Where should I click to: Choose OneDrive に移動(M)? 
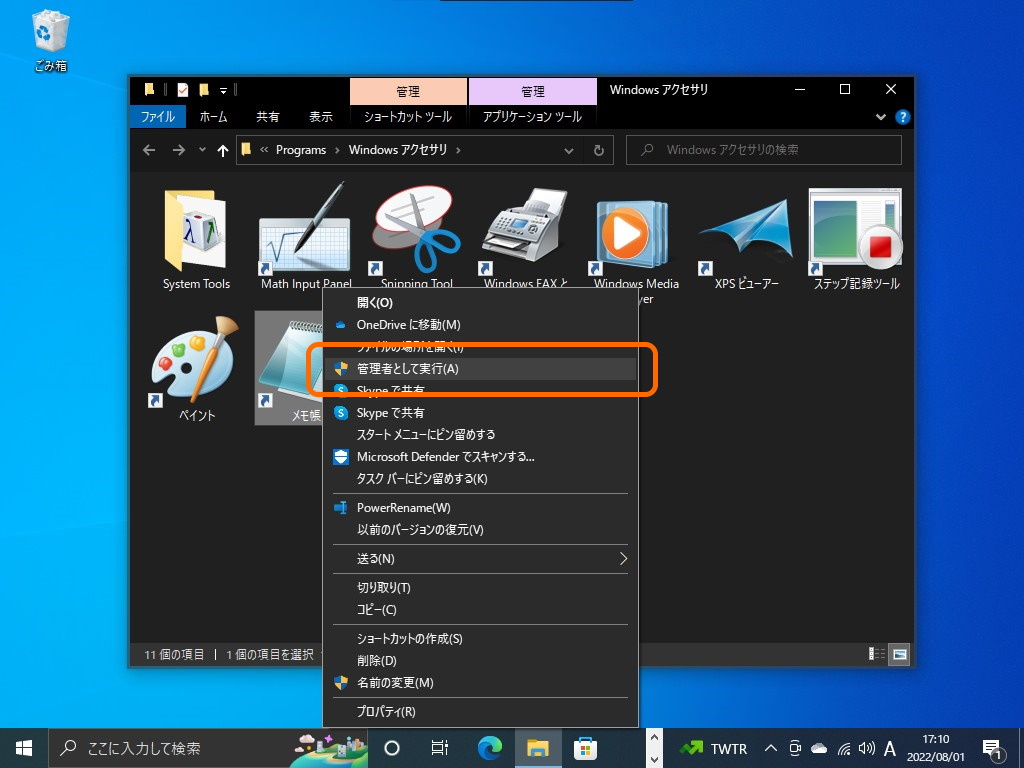click(480, 325)
